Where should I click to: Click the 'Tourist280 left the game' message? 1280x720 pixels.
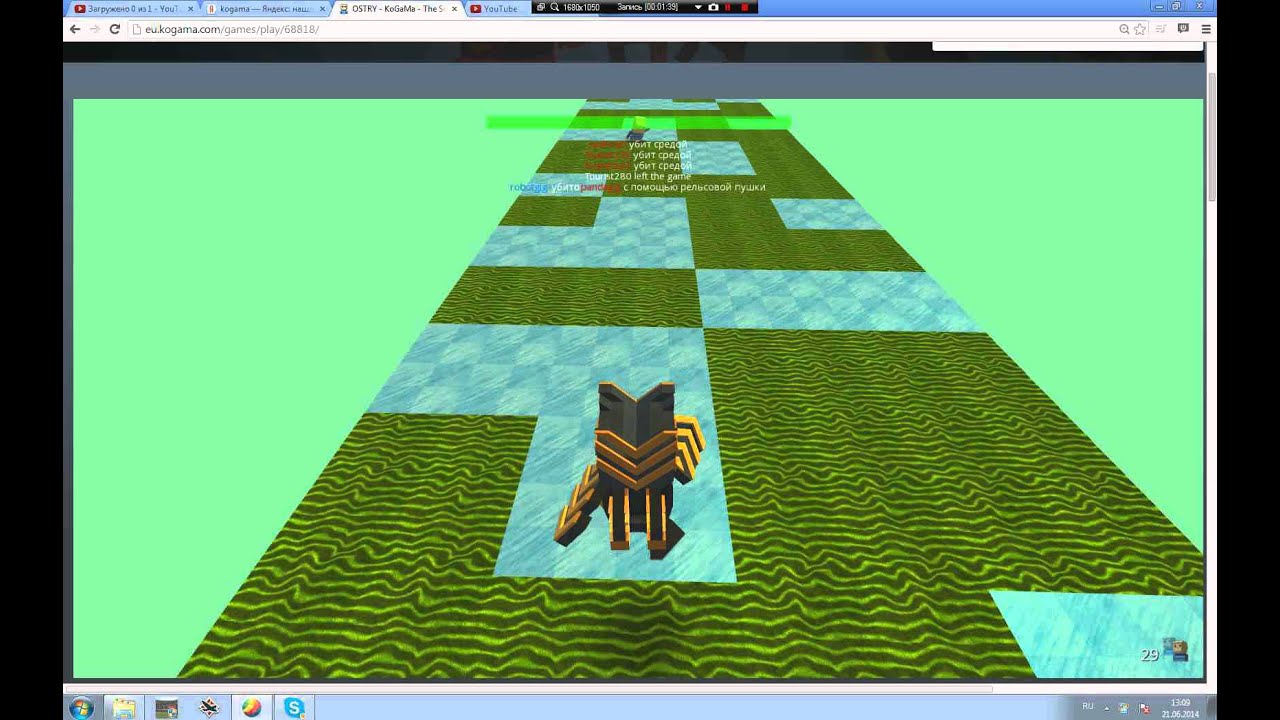pyautogui.click(x=638, y=176)
